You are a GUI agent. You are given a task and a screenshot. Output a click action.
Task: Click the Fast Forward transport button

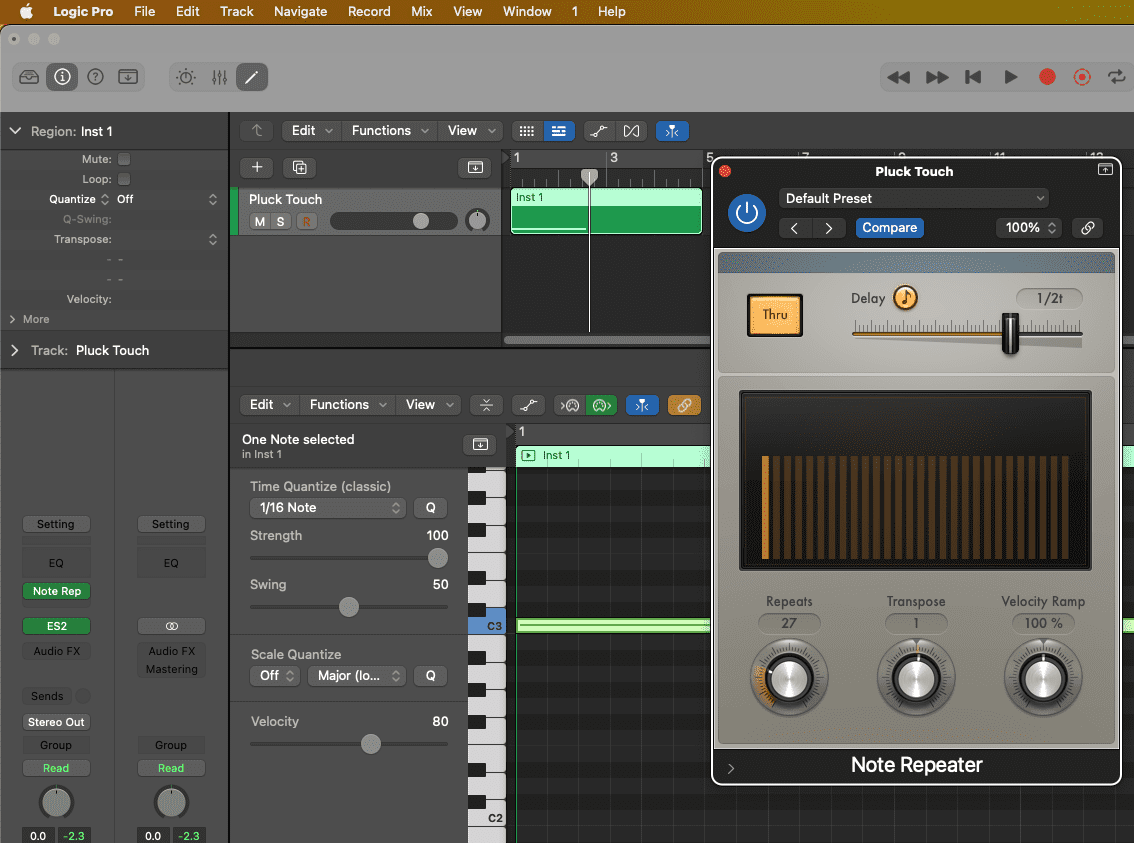click(937, 77)
